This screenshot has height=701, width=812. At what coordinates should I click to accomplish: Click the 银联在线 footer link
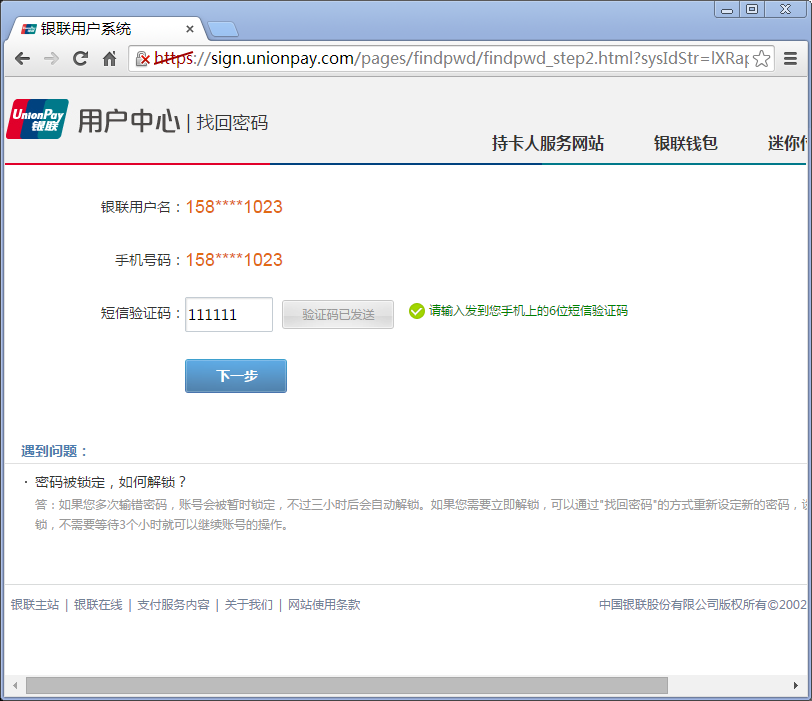pos(98,604)
